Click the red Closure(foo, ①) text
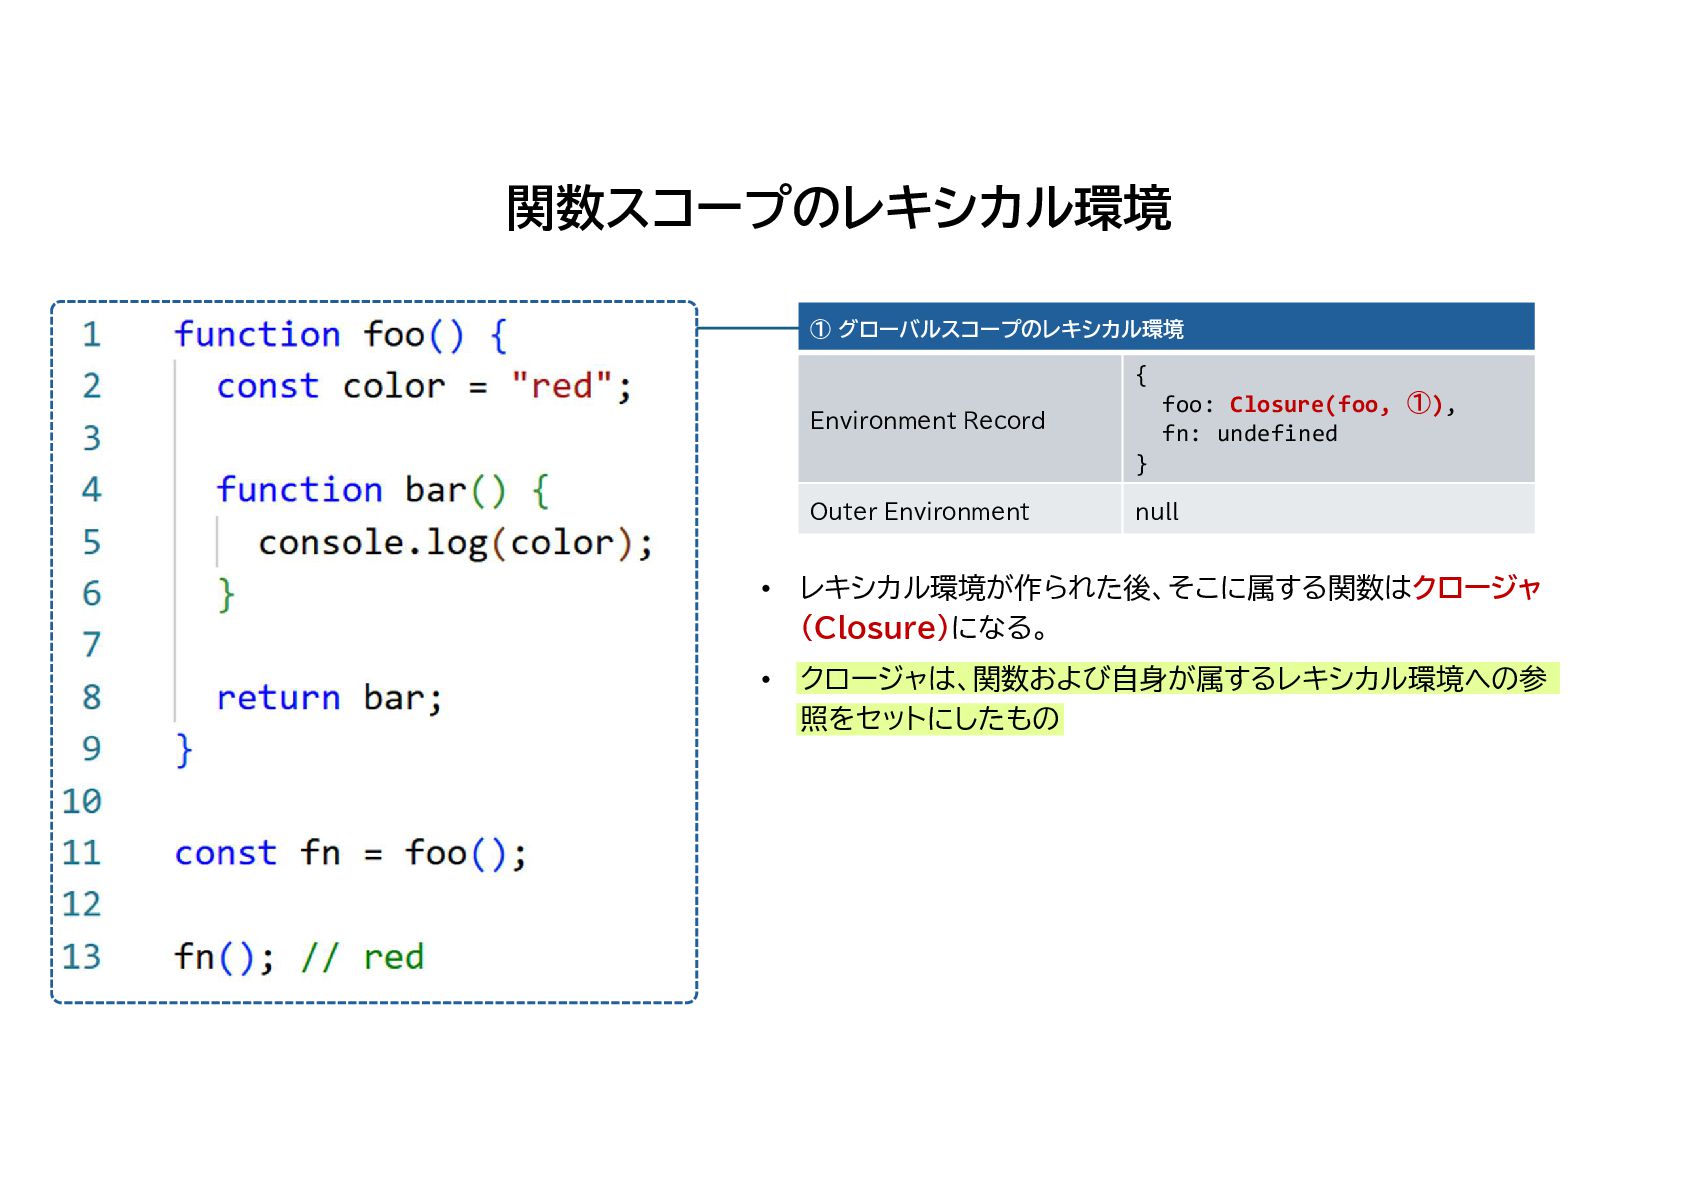 [x=1336, y=405]
